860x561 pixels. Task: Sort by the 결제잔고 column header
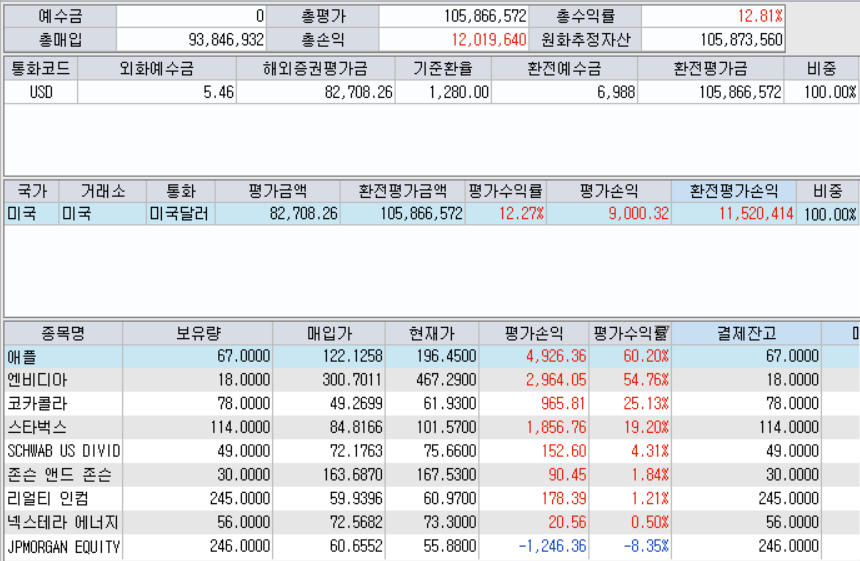tap(746, 333)
